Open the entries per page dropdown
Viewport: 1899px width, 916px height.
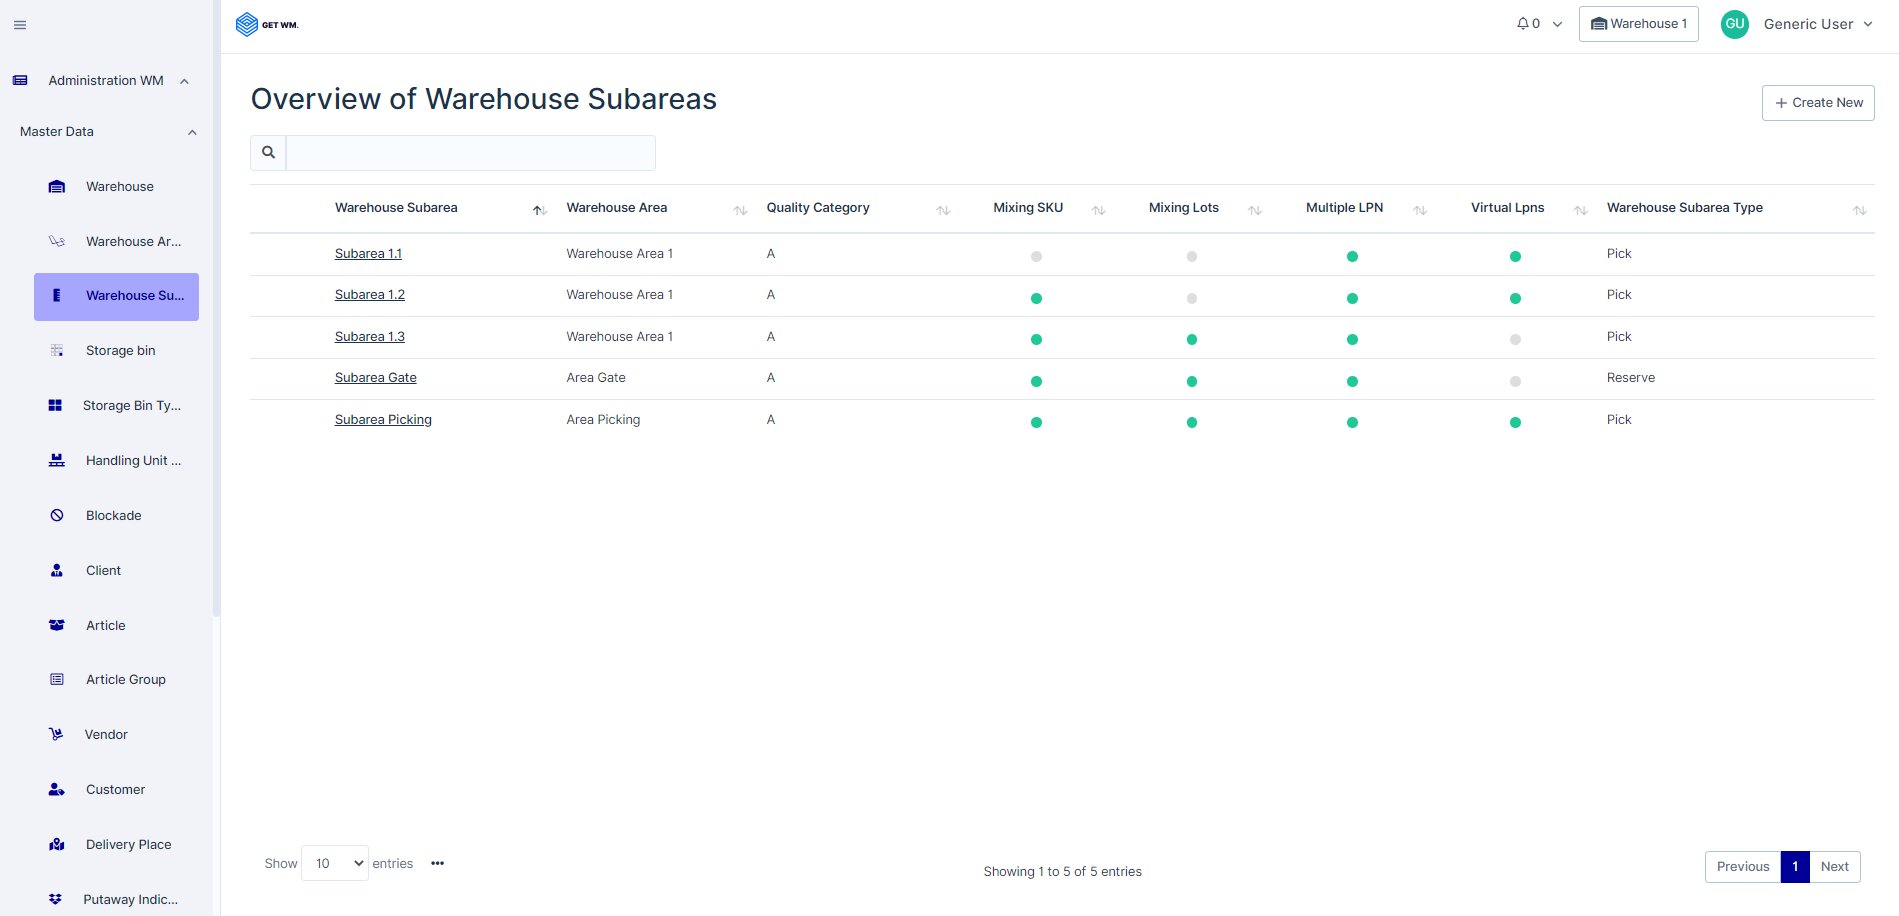(x=335, y=864)
